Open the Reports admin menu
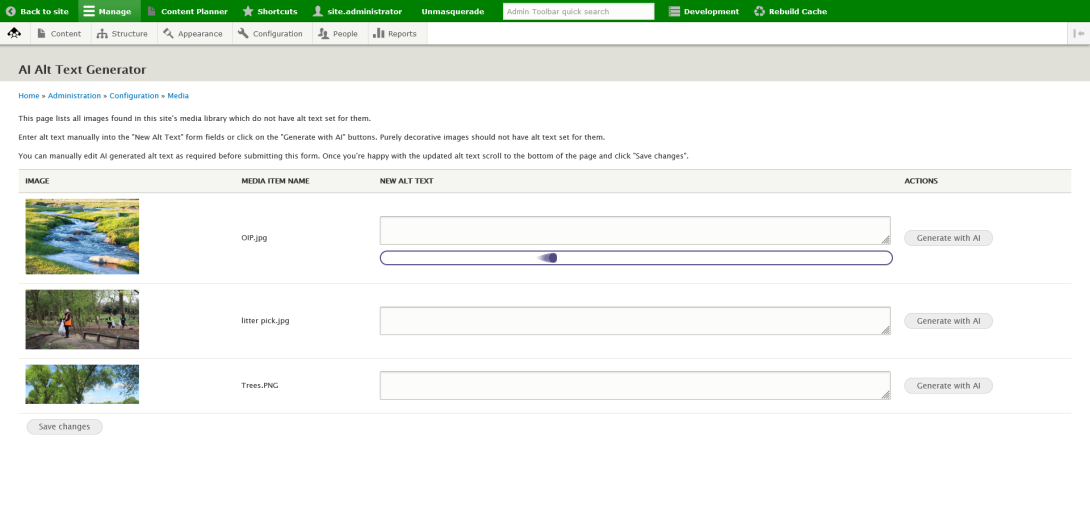 395,33
